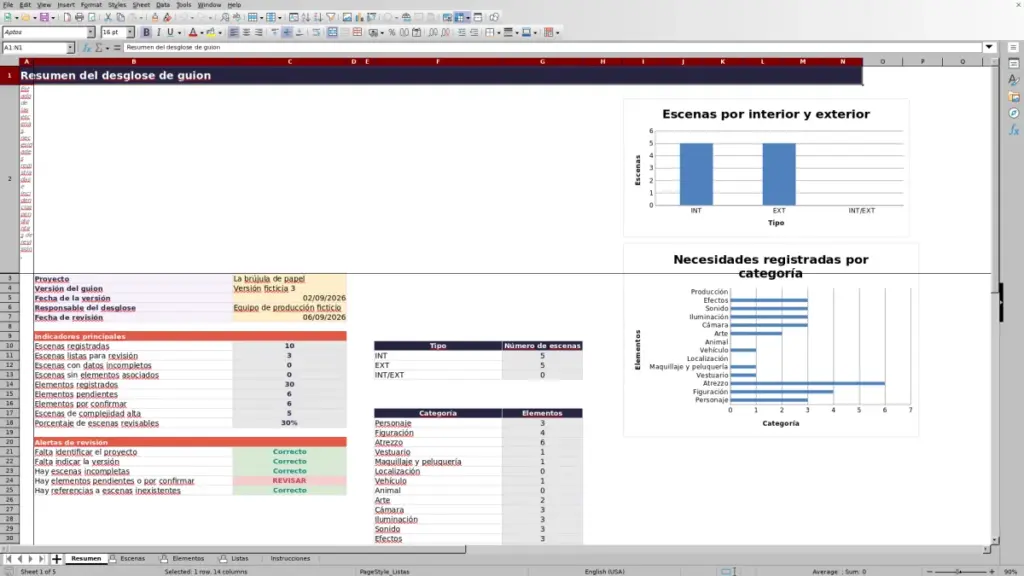Click the Find and Replace icon
This screenshot has width=1024, height=576.
point(225,18)
